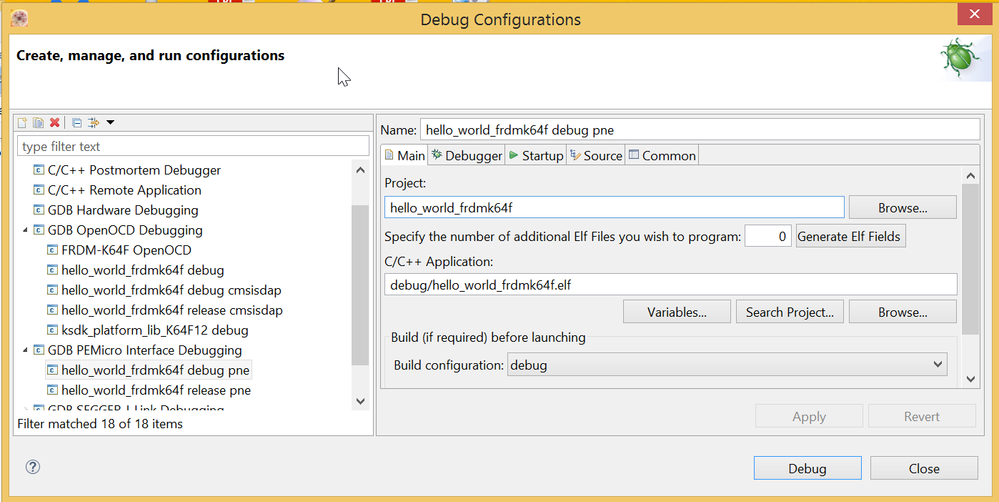Click the configuration tree scrollbar down arrow
999x502 pixels.
[x=361, y=400]
